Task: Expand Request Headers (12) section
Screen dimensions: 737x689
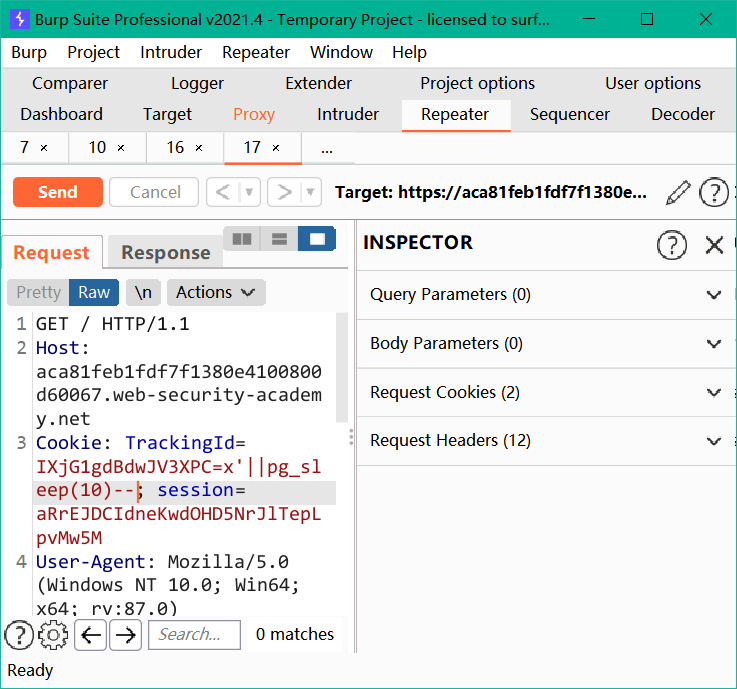Action: click(x=546, y=441)
